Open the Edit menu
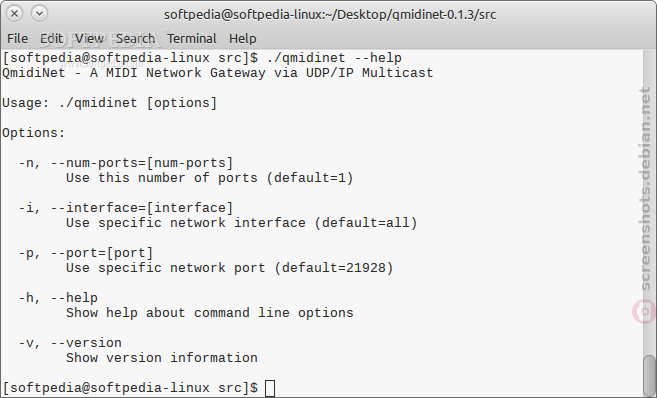The image size is (657, 398). click(x=51, y=39)
